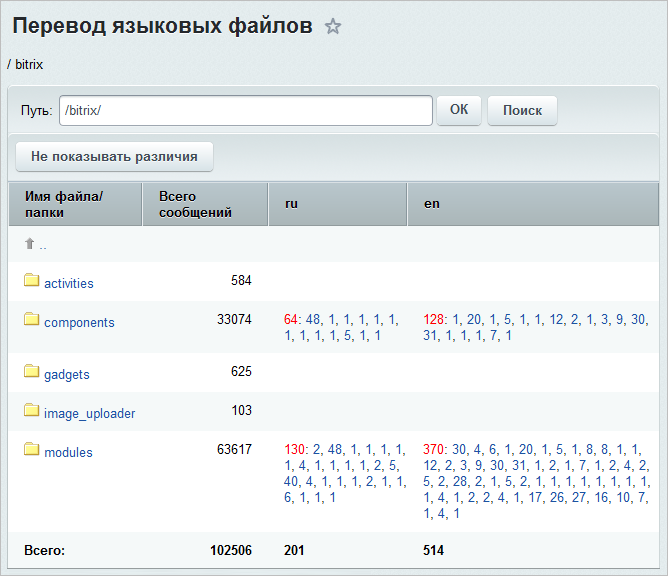Click the components folder icon
This screenshot has width=668, height=576.
[32, 319]
